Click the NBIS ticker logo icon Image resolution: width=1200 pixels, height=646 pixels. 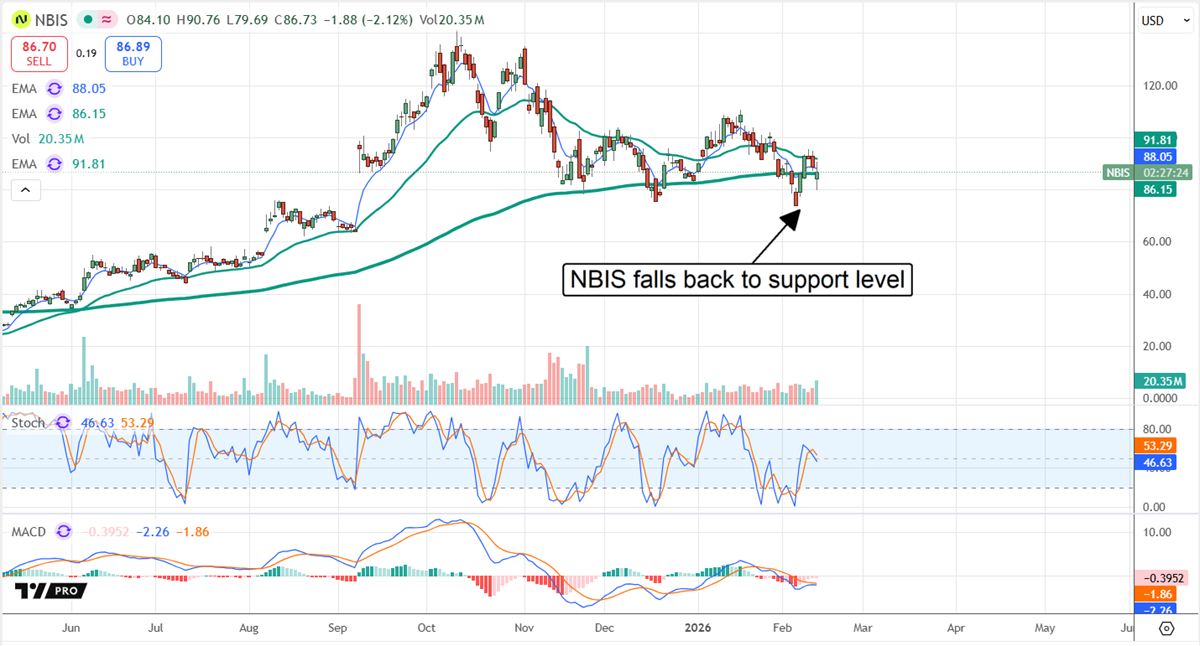[x=21, y=19]
